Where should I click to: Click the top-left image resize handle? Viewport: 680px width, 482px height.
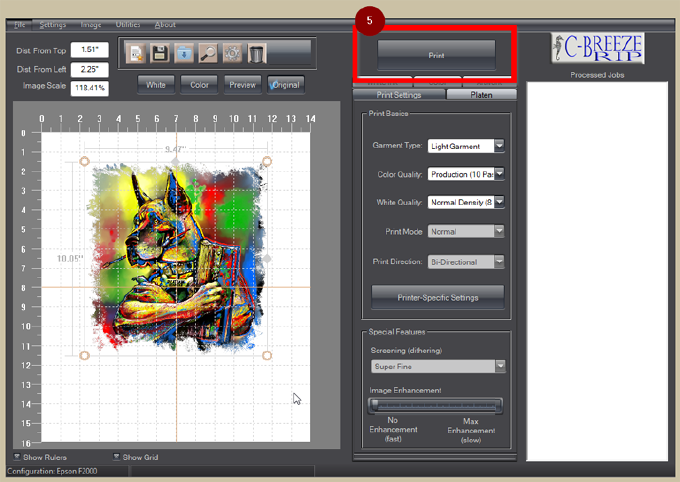tap(85, 161)
